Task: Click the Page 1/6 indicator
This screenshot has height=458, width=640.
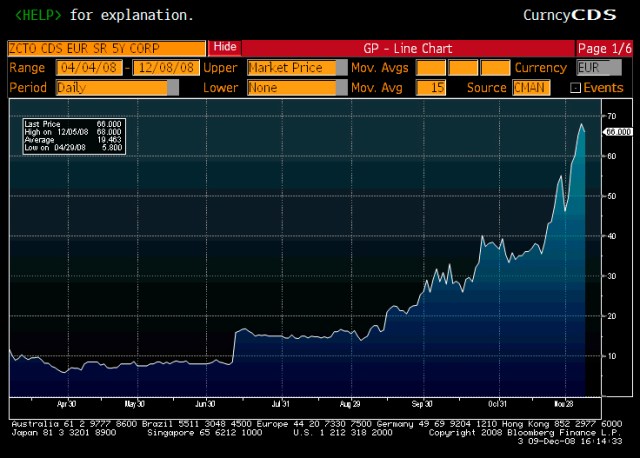Action: click(x=604, y=49)
